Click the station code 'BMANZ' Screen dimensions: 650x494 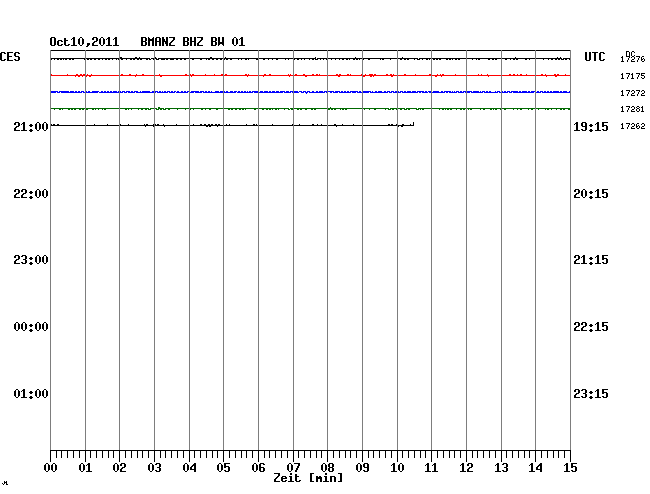[158, 42]
